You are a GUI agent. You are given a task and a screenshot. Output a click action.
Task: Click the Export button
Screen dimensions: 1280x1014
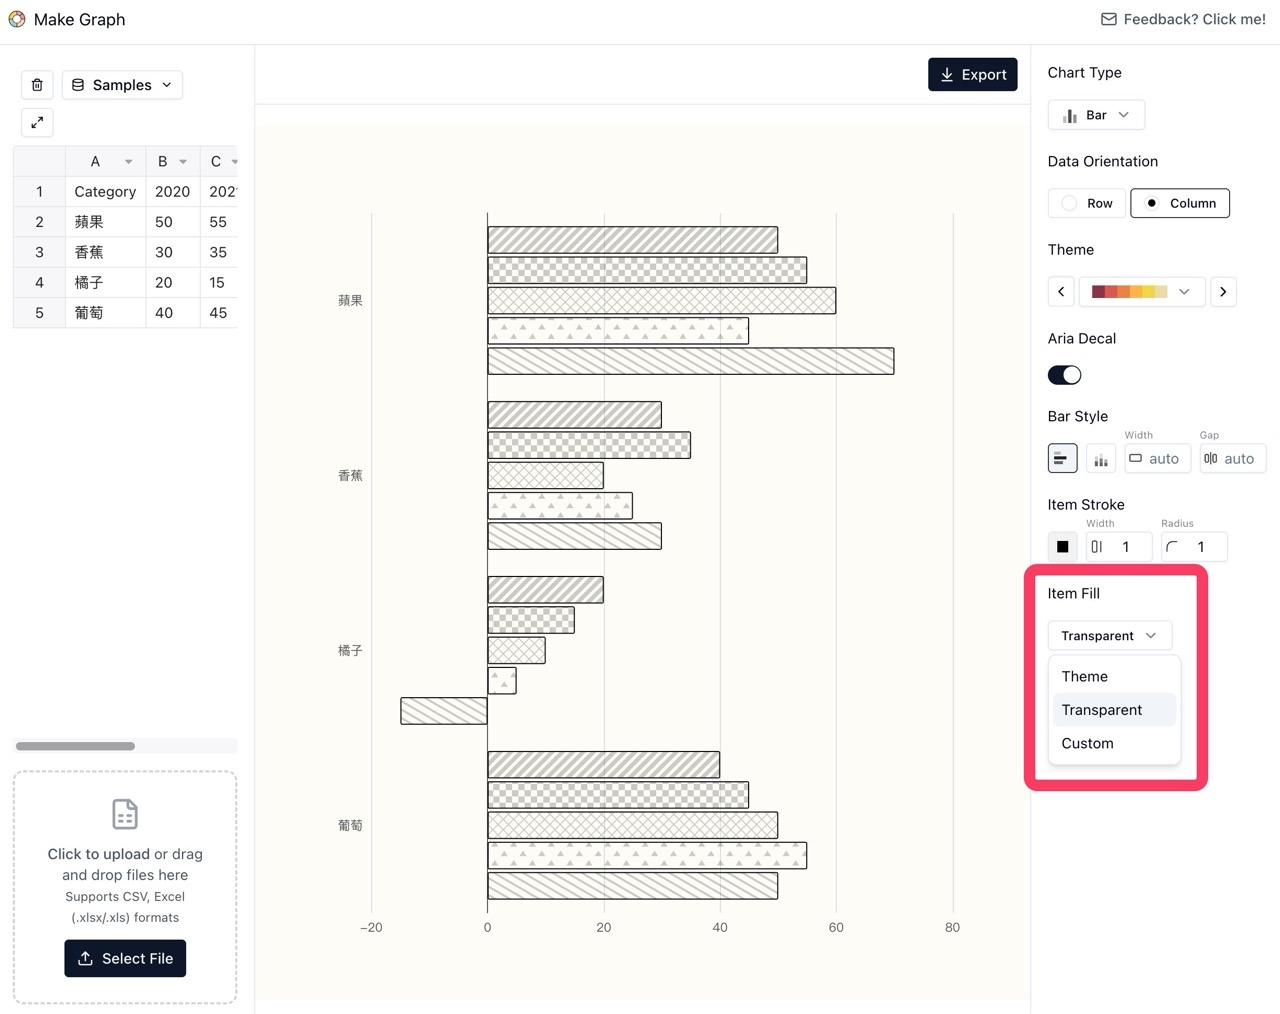(972, 74)
